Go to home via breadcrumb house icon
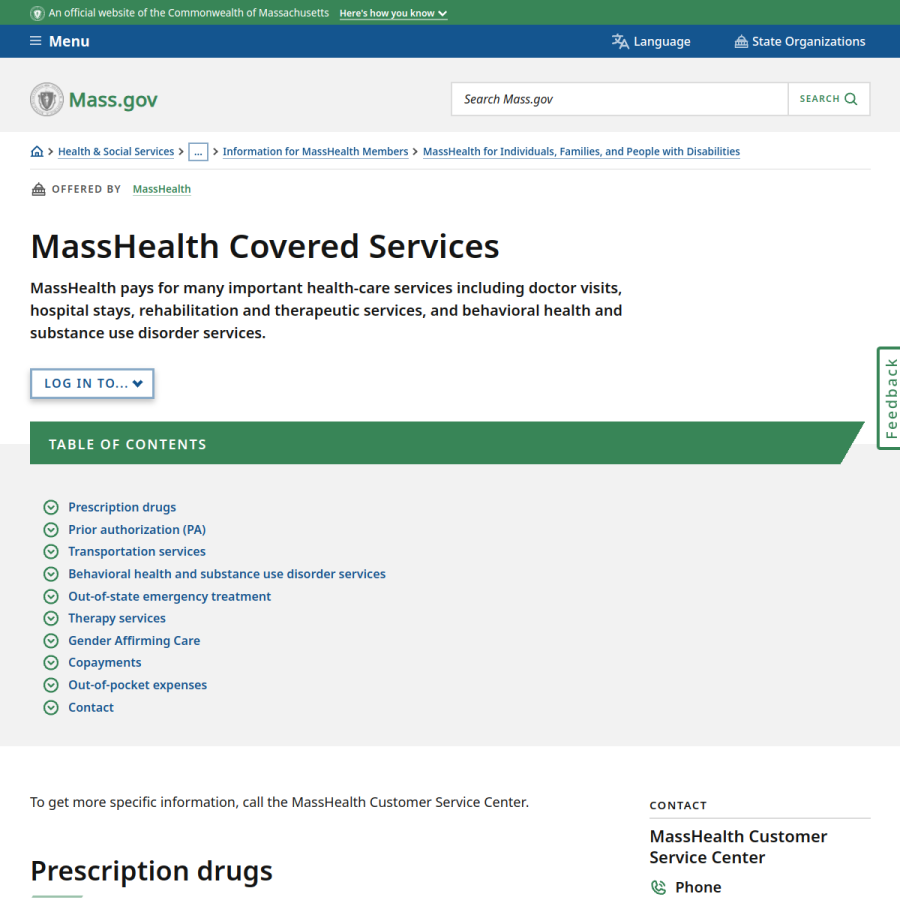 [x=37, y=151]
